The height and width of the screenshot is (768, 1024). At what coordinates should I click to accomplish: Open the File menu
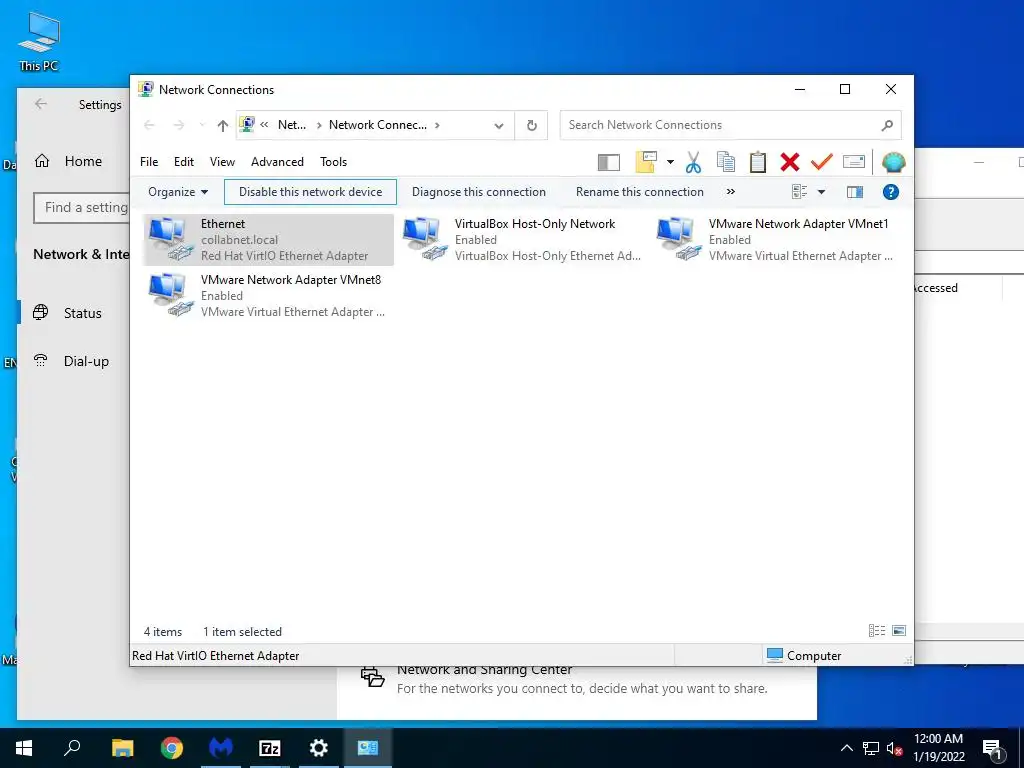point(149,162)
